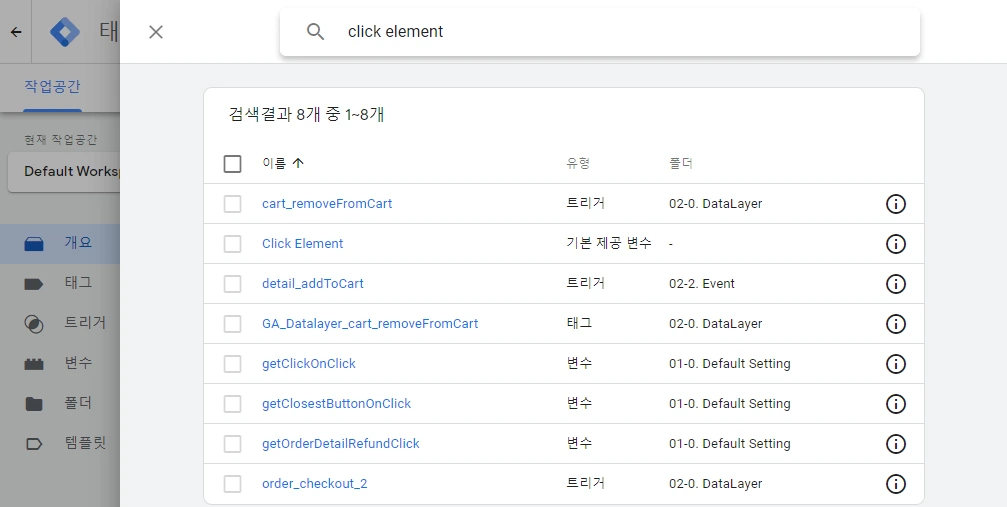This screenshot has width=1007, height=507.
Task: Switch to the 작업공간 tab
Action: [53, 86]
